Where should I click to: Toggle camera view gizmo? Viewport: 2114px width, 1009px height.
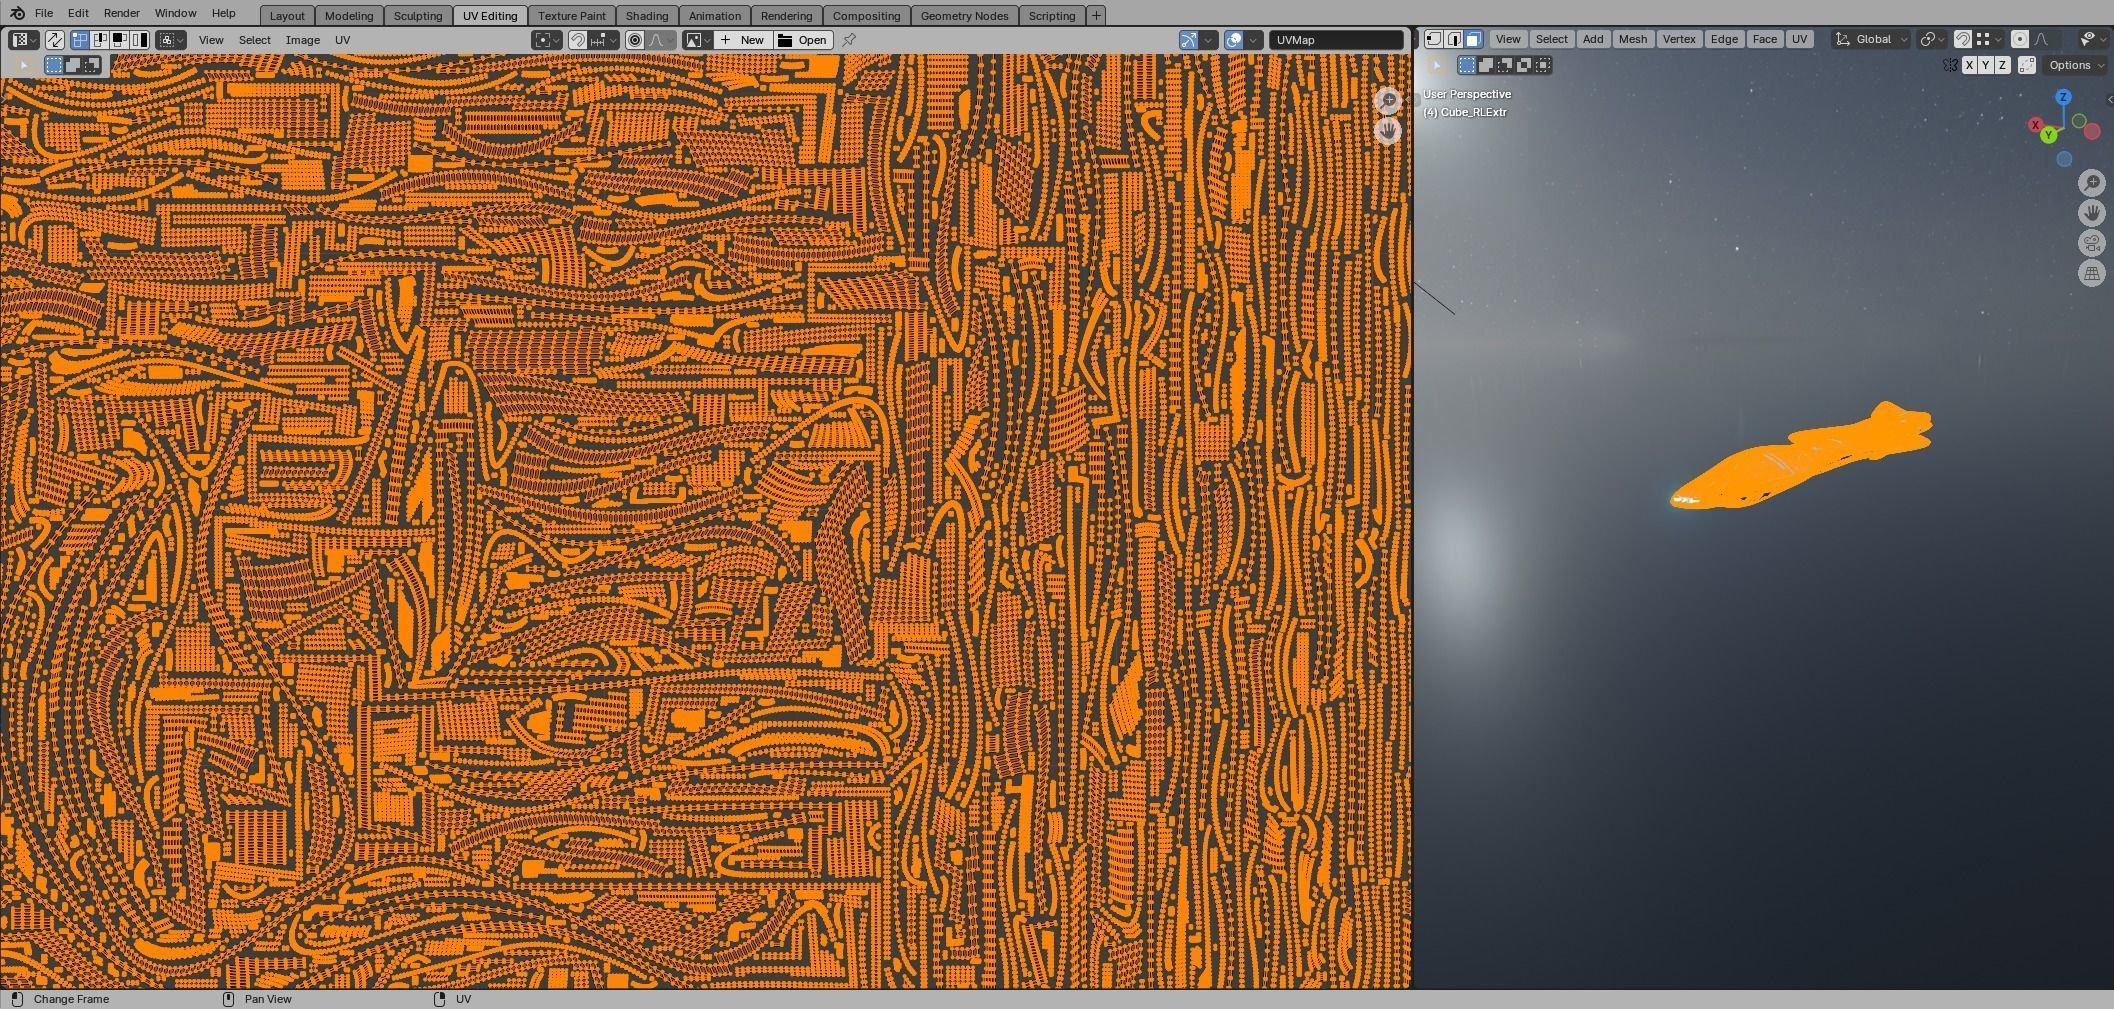[2091, 243]
